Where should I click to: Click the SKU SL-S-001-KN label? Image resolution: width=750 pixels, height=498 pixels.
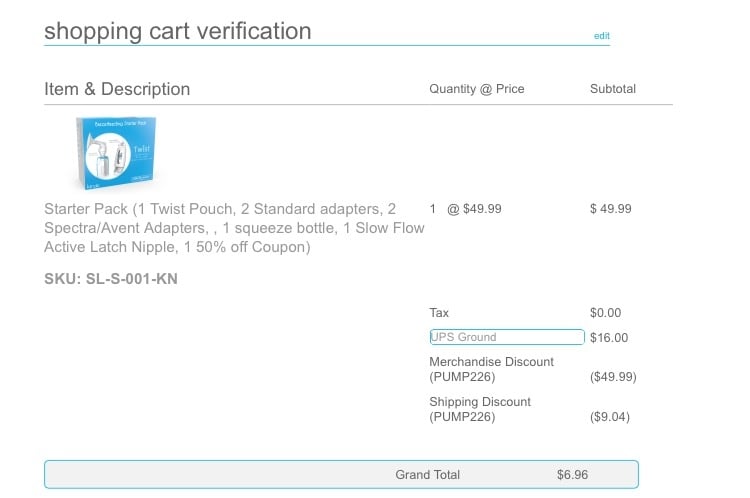(x=111, y=279)
